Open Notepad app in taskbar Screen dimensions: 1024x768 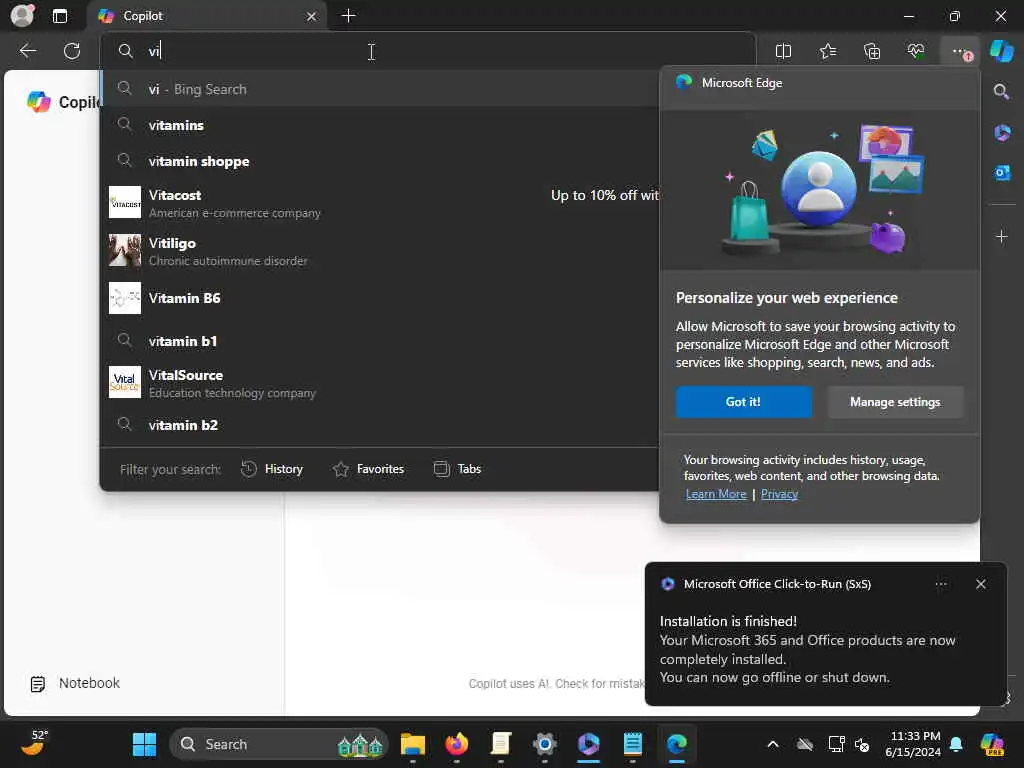click(632, 744)
